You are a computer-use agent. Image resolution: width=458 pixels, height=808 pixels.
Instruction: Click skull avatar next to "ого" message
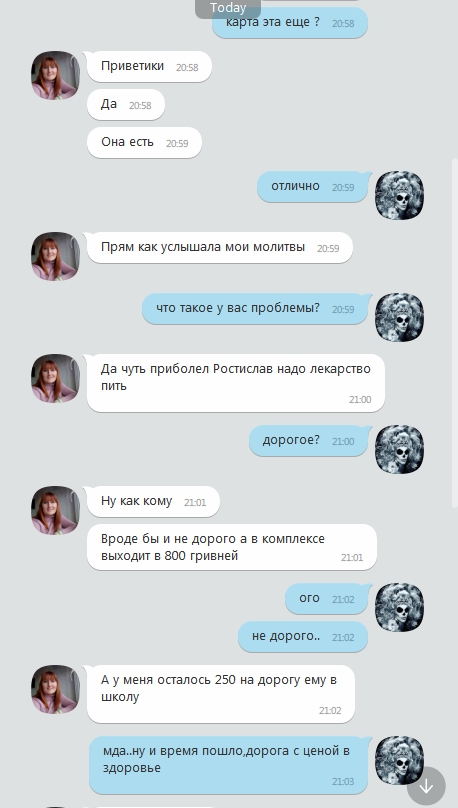point(399,608)
